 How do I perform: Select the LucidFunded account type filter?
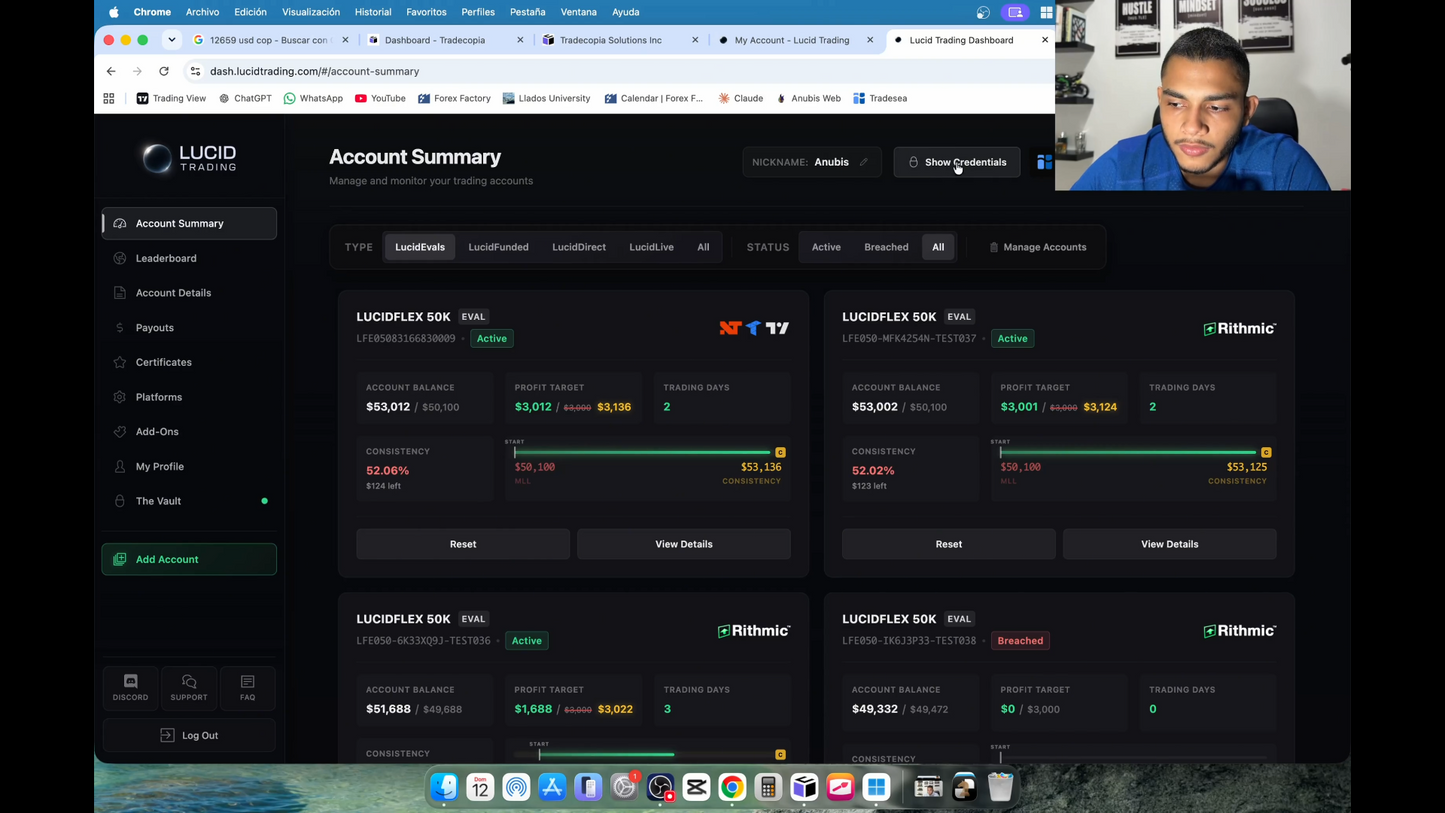pyautogui.click(x=498, y=247)
